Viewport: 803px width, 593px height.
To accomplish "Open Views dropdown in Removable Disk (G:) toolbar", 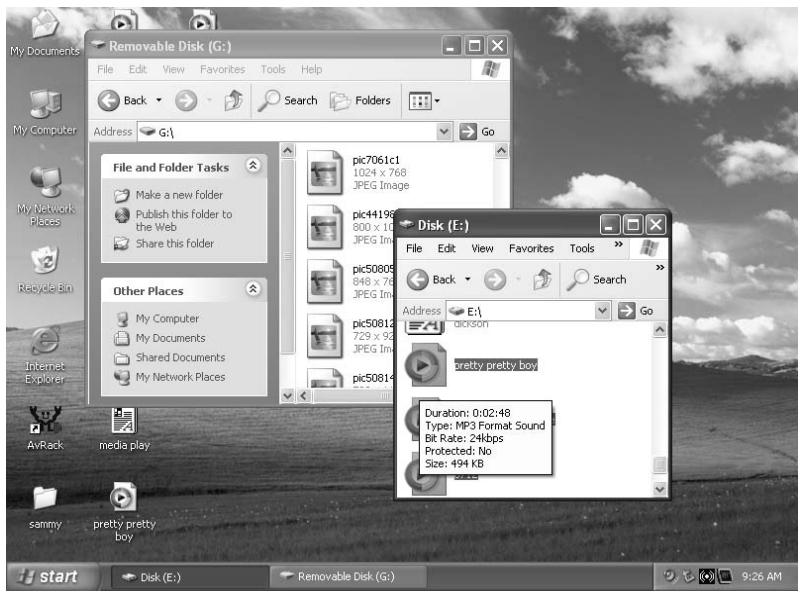I will (424, 101).
